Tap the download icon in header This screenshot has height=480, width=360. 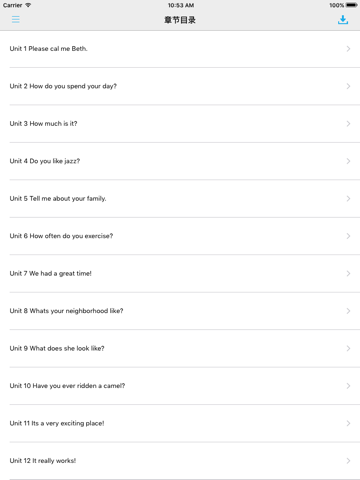(343, 20)
